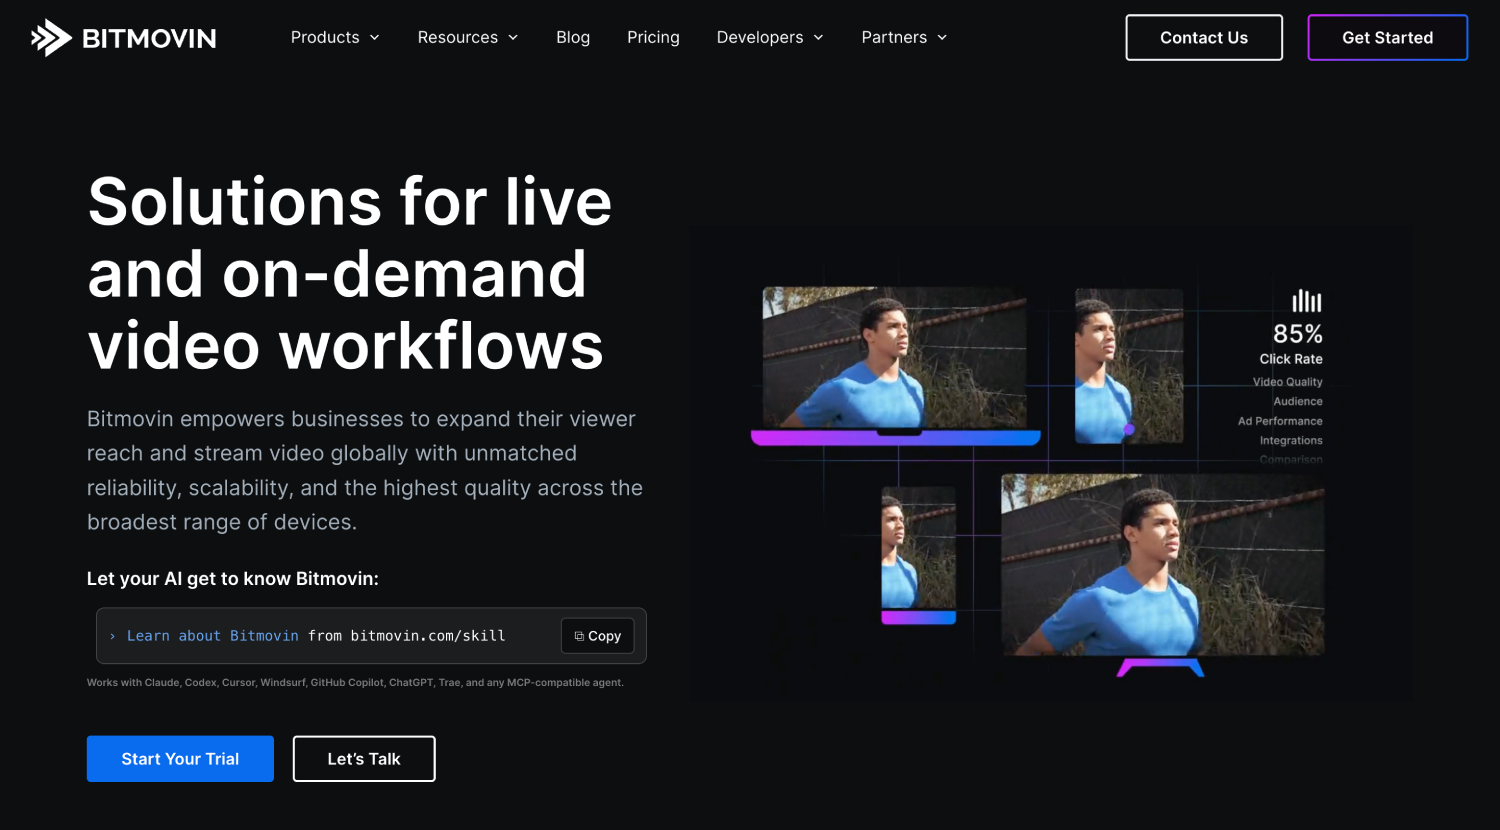Click the 'Bitmovin empowers businesses' paragraph
The image size is (1500, 830).
click(365, 470)
